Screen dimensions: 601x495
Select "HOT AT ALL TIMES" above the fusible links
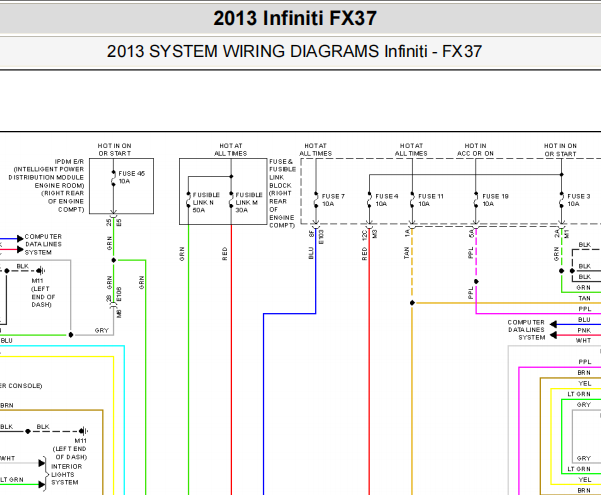[231, 150]
